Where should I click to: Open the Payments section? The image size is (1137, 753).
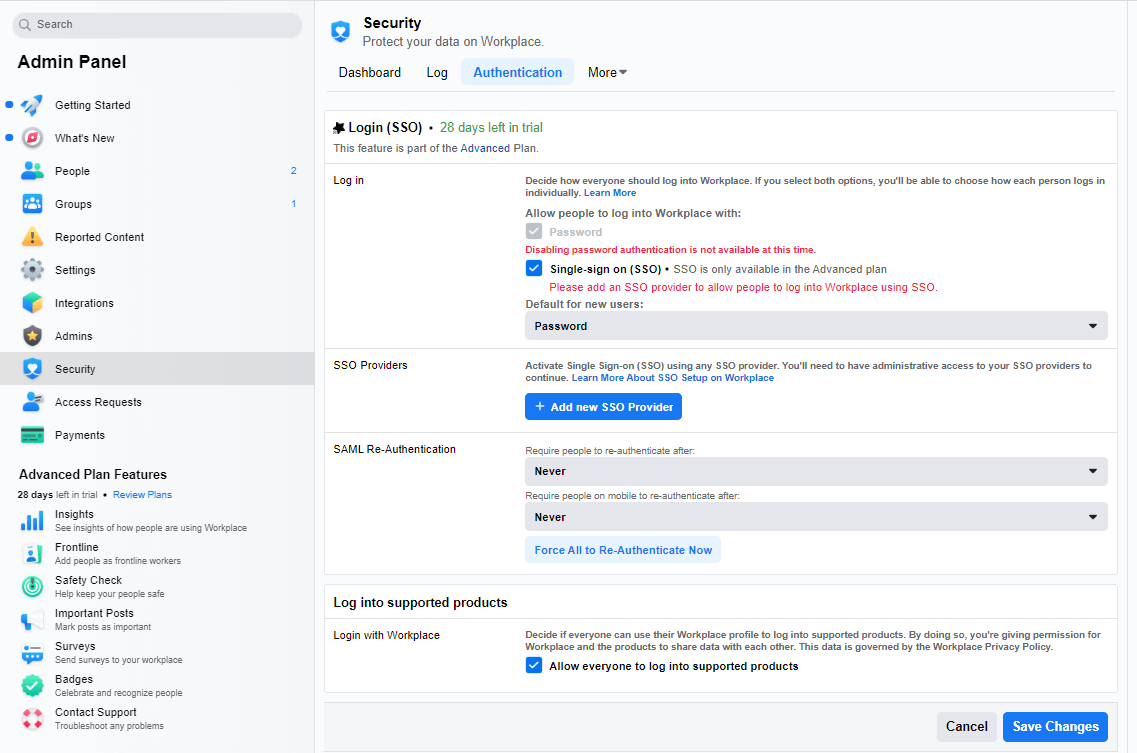(x=157, y=435)
